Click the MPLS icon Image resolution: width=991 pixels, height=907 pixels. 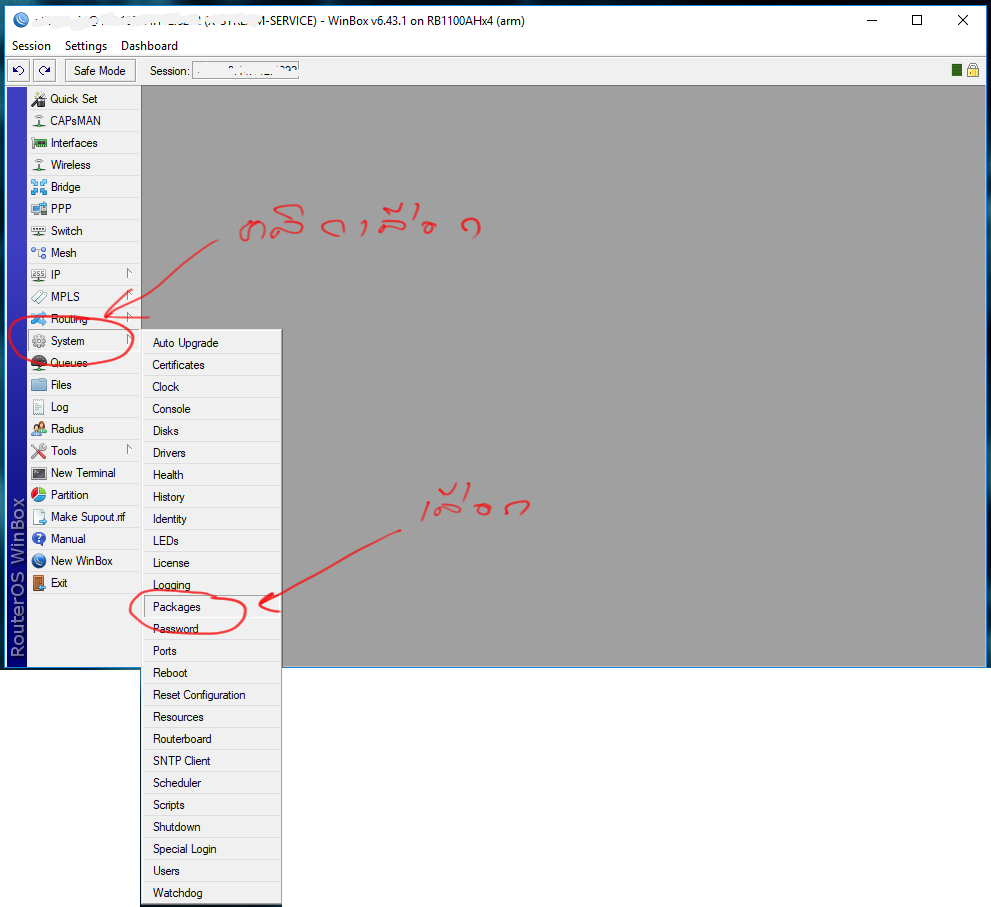39,296
